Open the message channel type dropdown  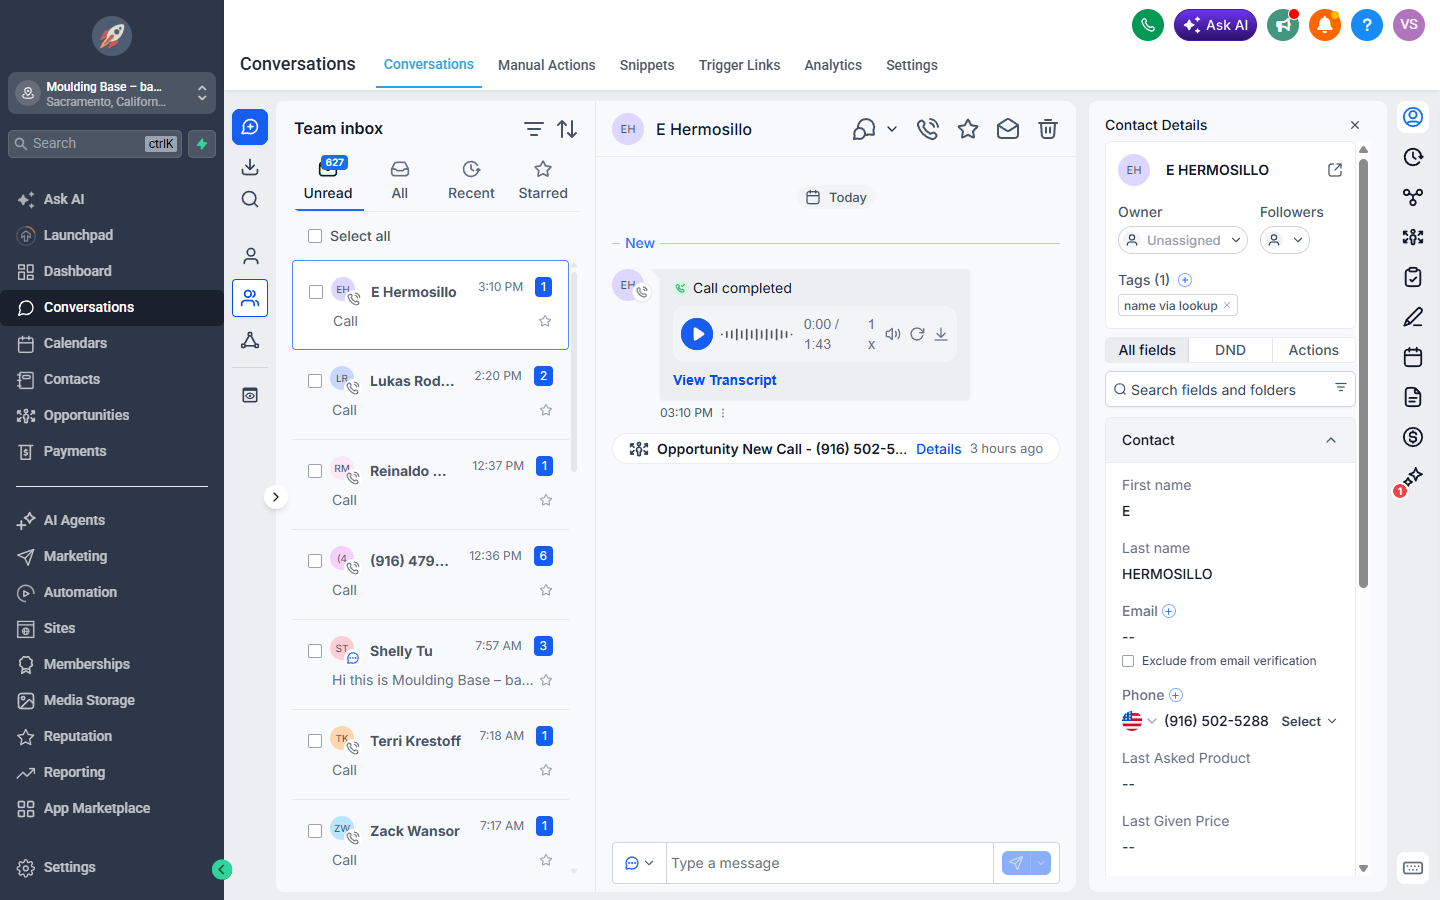pos(639,863)
